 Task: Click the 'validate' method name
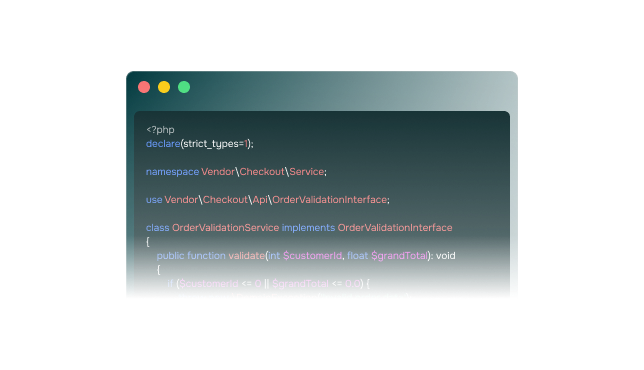[246, 255]
